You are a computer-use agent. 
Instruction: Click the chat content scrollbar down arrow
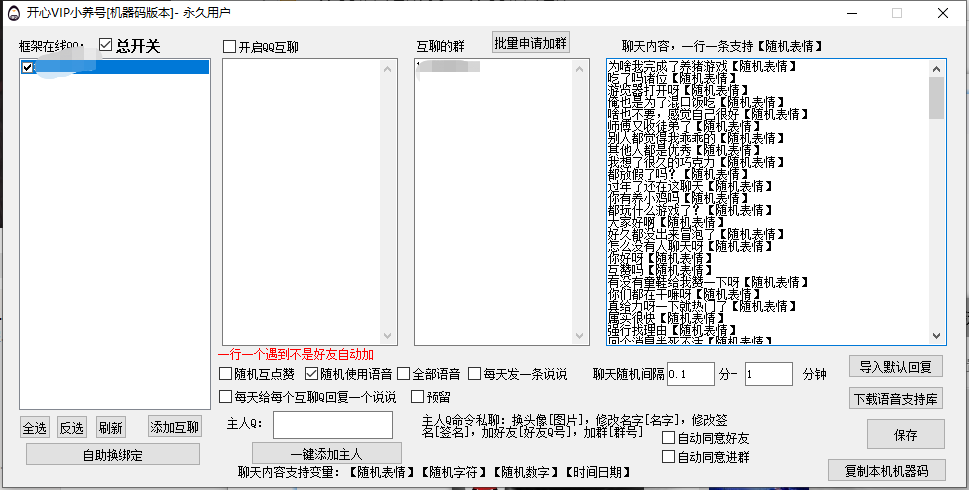click(x=937, y=337)
